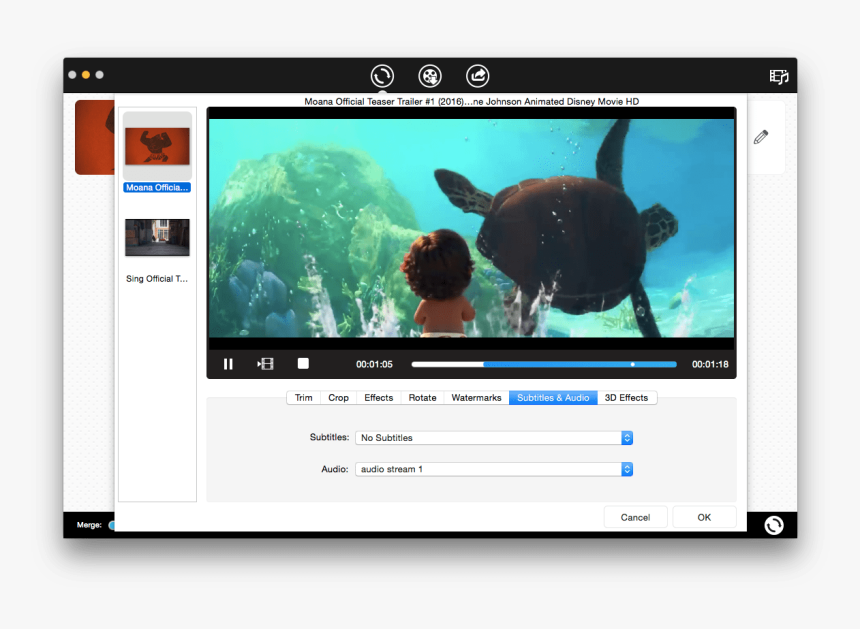Viewport: 860px width, 629px height.
Task: Select the Sing Official Trailer clip
Action: pos(156,237)
